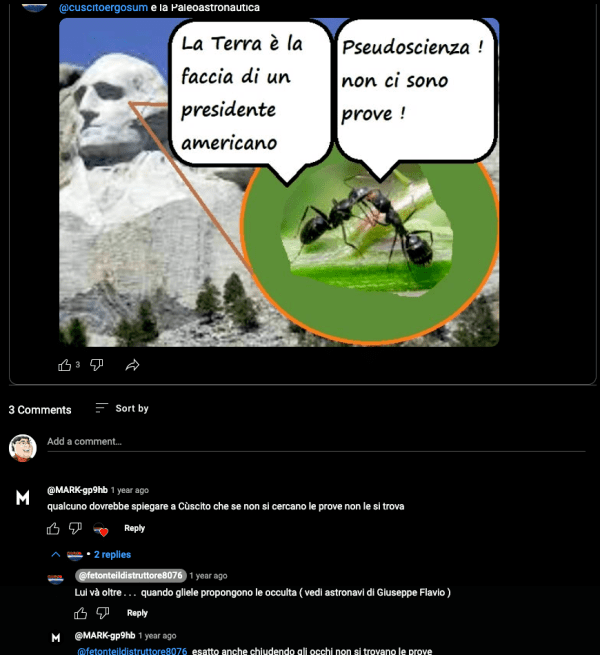The width and height of the screenshot is (600, 655).
Task: Click the Add a comment field
Action: (316, 442)
